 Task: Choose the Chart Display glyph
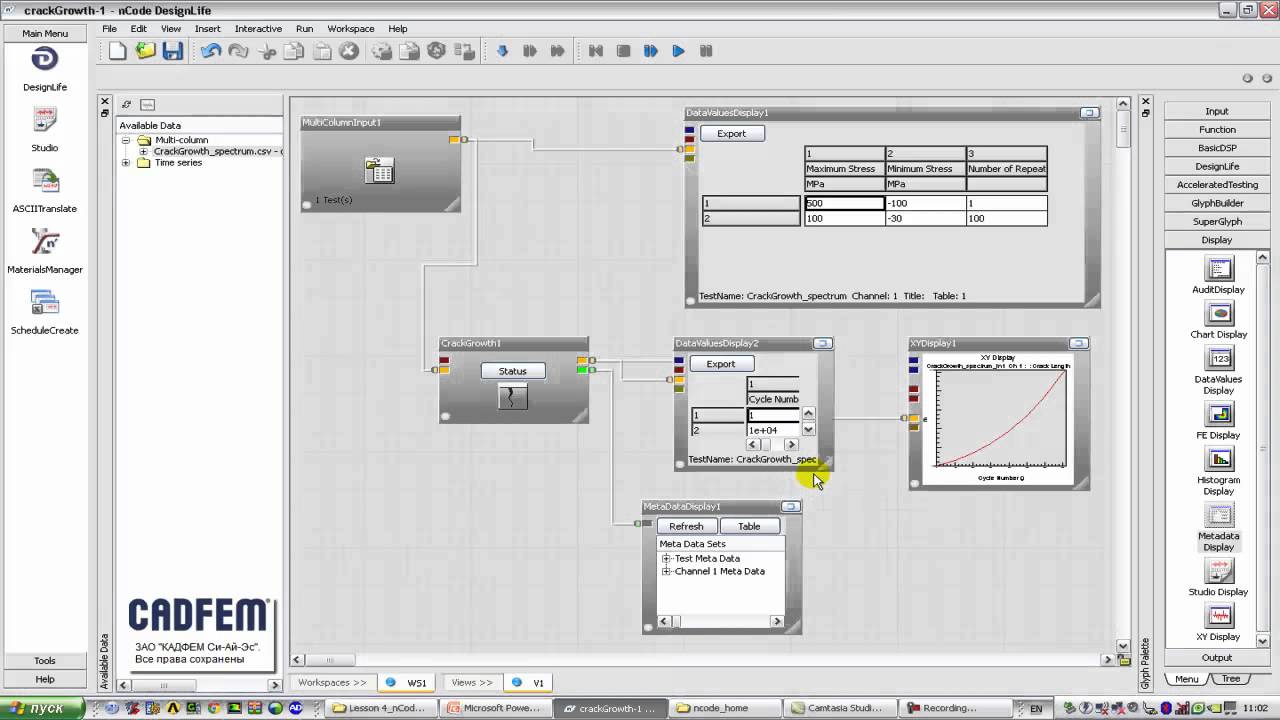[x=1219, y=314]
